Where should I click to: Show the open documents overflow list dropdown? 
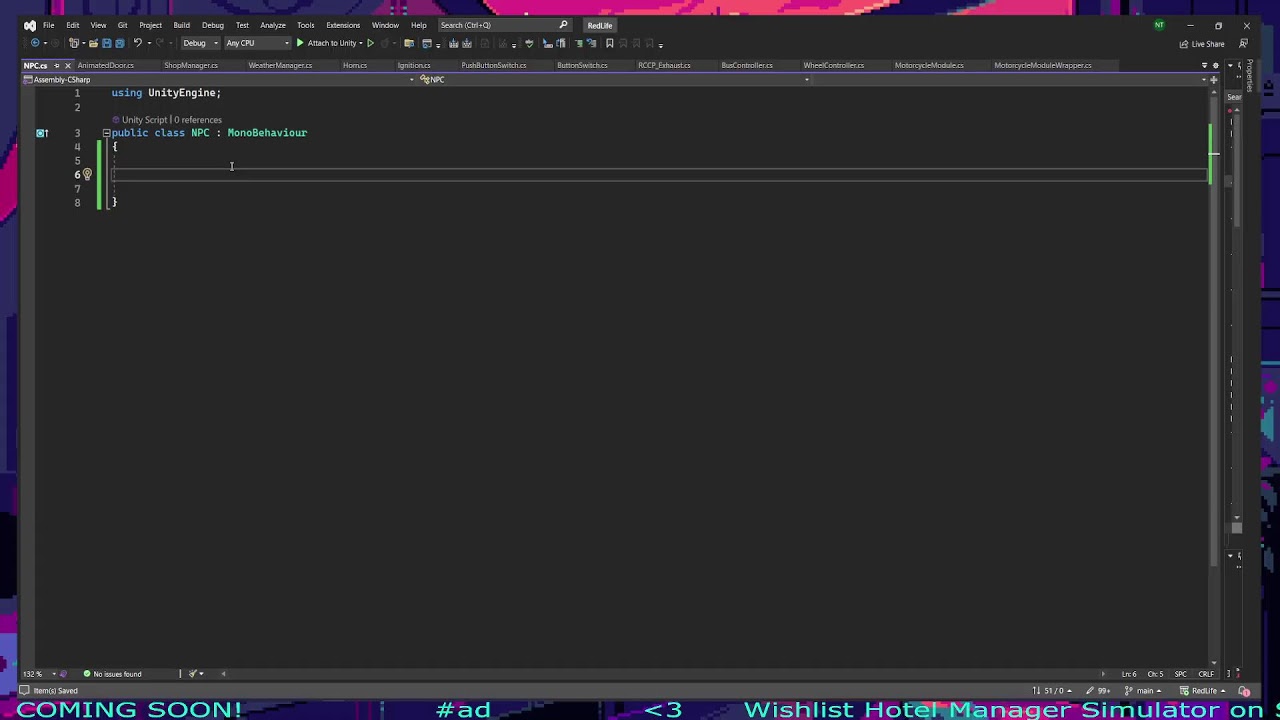point(1204,65)
